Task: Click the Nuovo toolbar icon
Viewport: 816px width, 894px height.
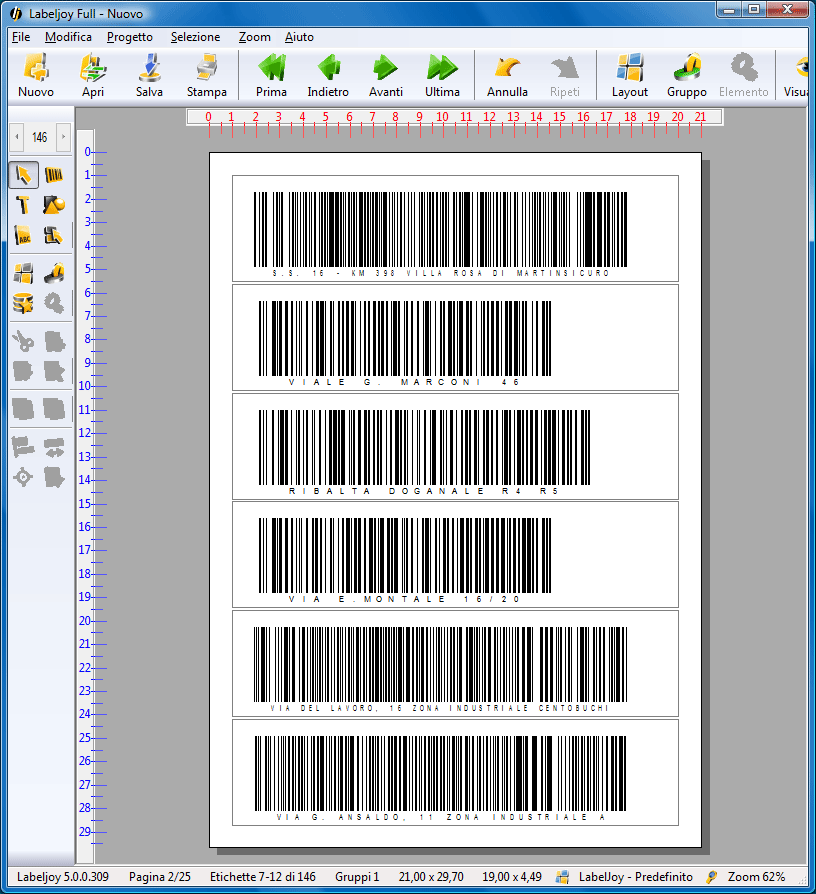Action: 35,75
